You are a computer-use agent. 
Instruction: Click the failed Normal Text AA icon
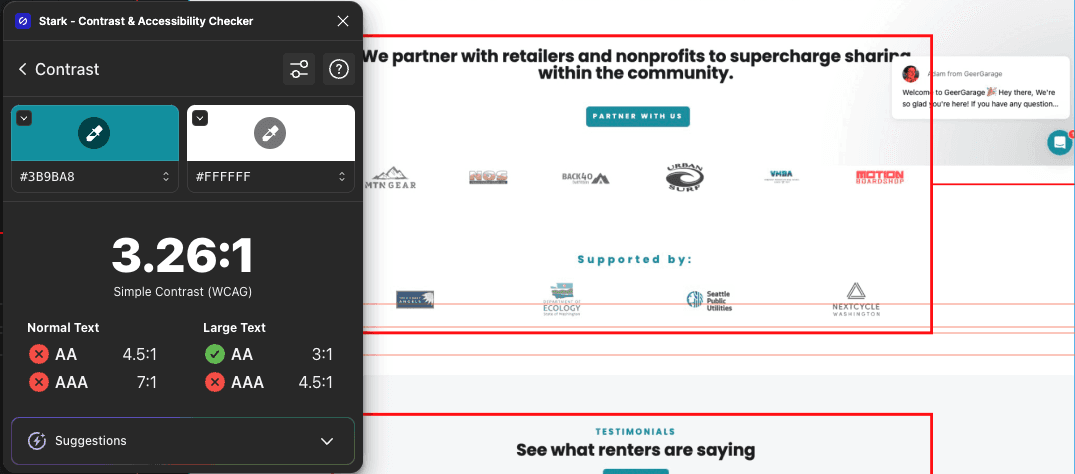click(x=38, y=355)
